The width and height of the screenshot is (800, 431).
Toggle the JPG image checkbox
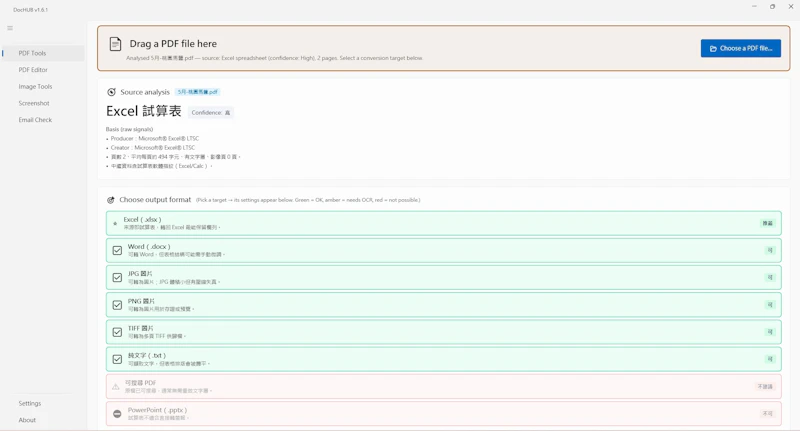click(x=117, y=277)
